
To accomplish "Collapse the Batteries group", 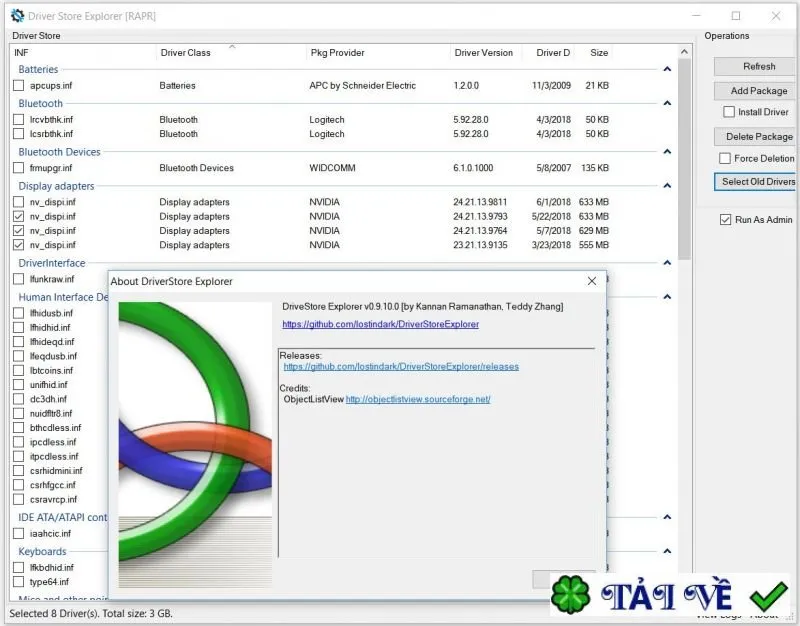I will (x=667, y=69).
